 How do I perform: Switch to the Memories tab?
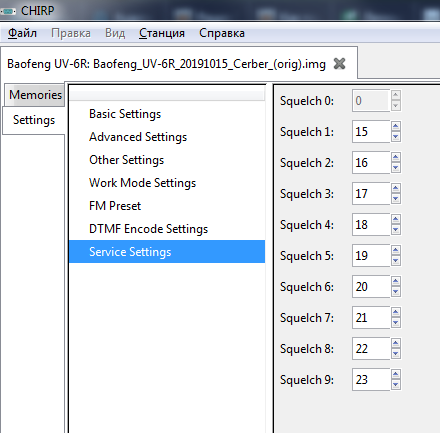pyautogui.click(x=35, y=95)
